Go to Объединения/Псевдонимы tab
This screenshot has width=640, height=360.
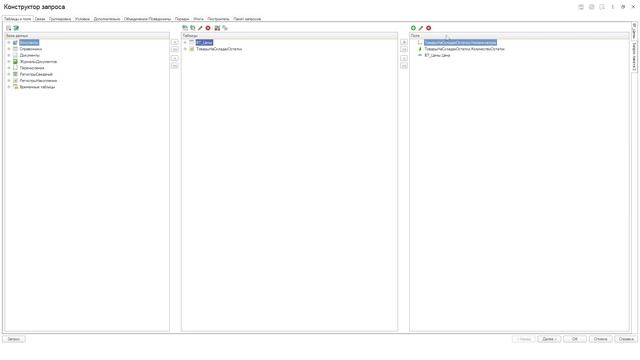[147, 19]
